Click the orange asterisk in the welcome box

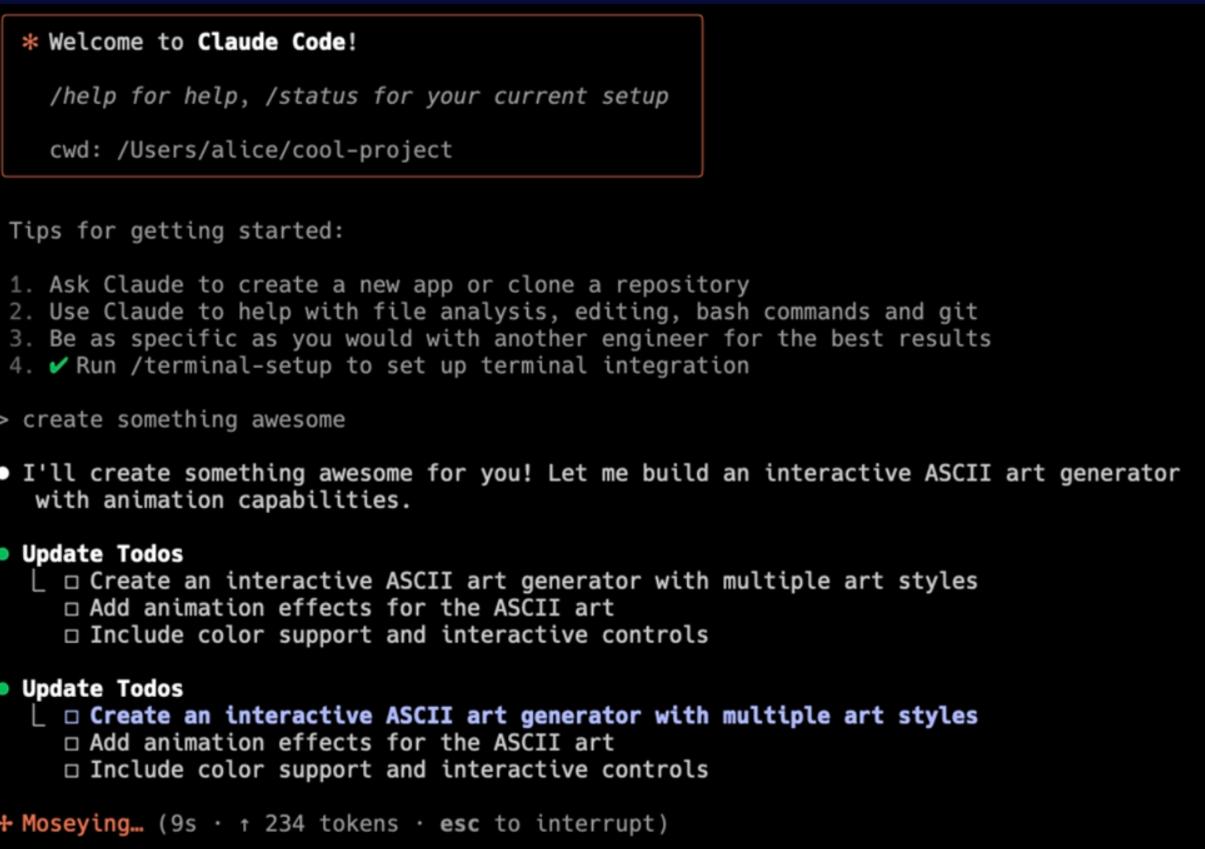30,42
